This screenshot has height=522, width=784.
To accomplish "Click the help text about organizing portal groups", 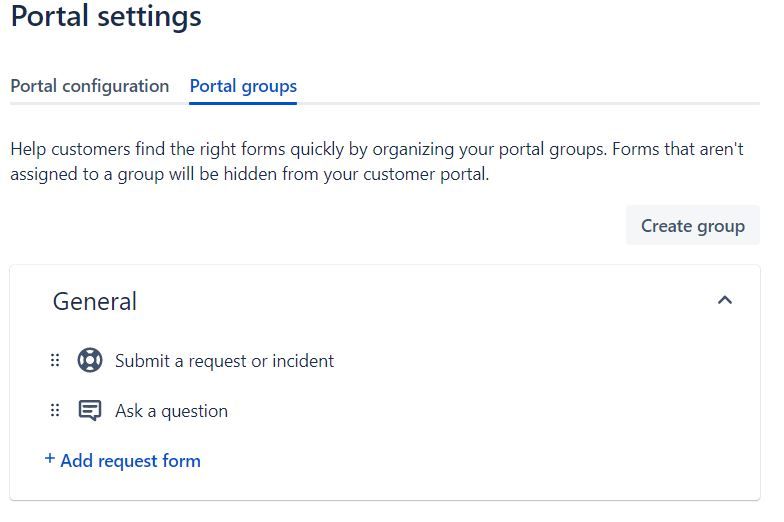I will (x=300, y=149).
